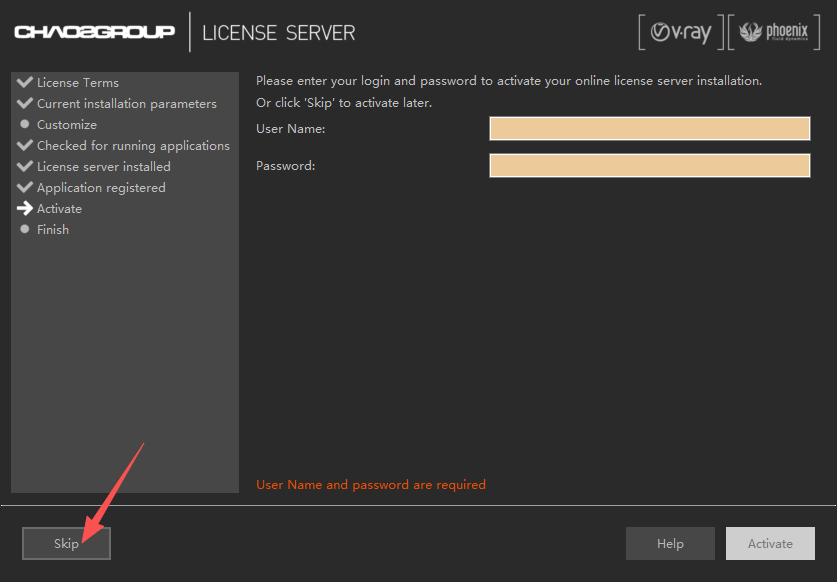837x582 pixels.
Task: Click the Phoenix logo icon
Action: click(774, 32)
